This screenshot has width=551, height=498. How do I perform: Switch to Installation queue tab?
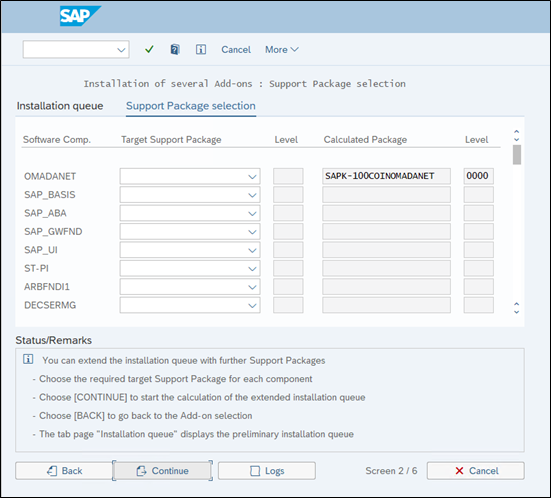(60, 106)
